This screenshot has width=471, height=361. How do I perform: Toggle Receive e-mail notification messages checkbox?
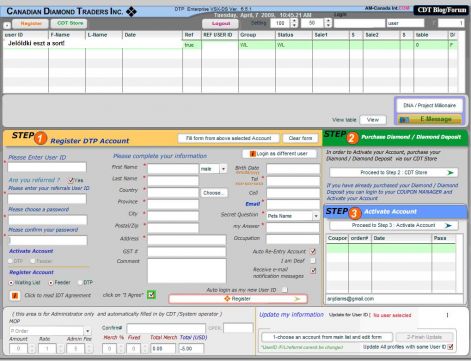(313, 271)
